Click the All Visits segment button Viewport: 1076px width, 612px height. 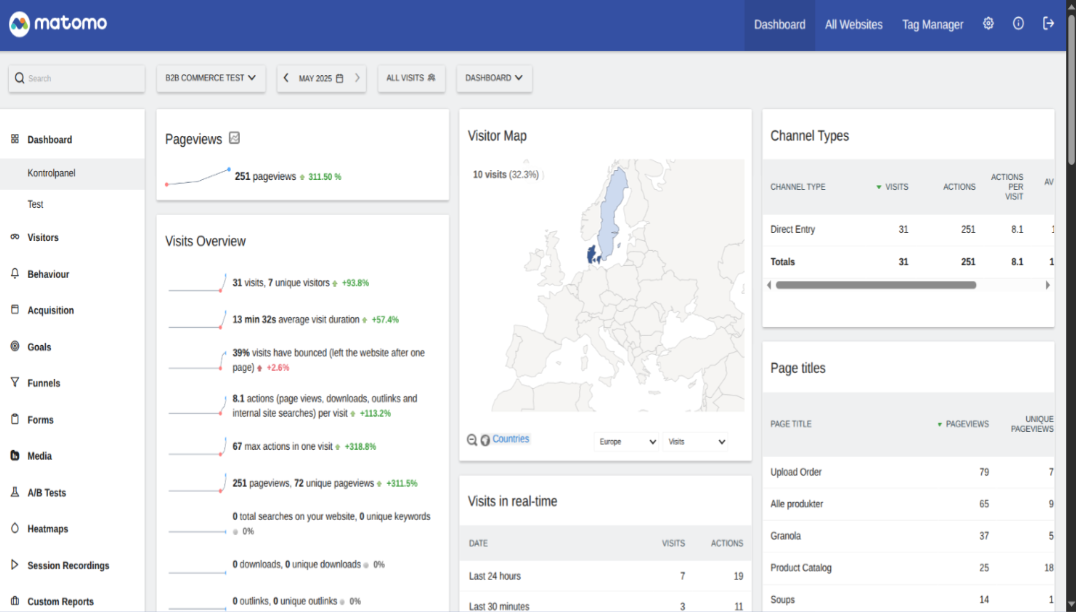tap(411, 78)
